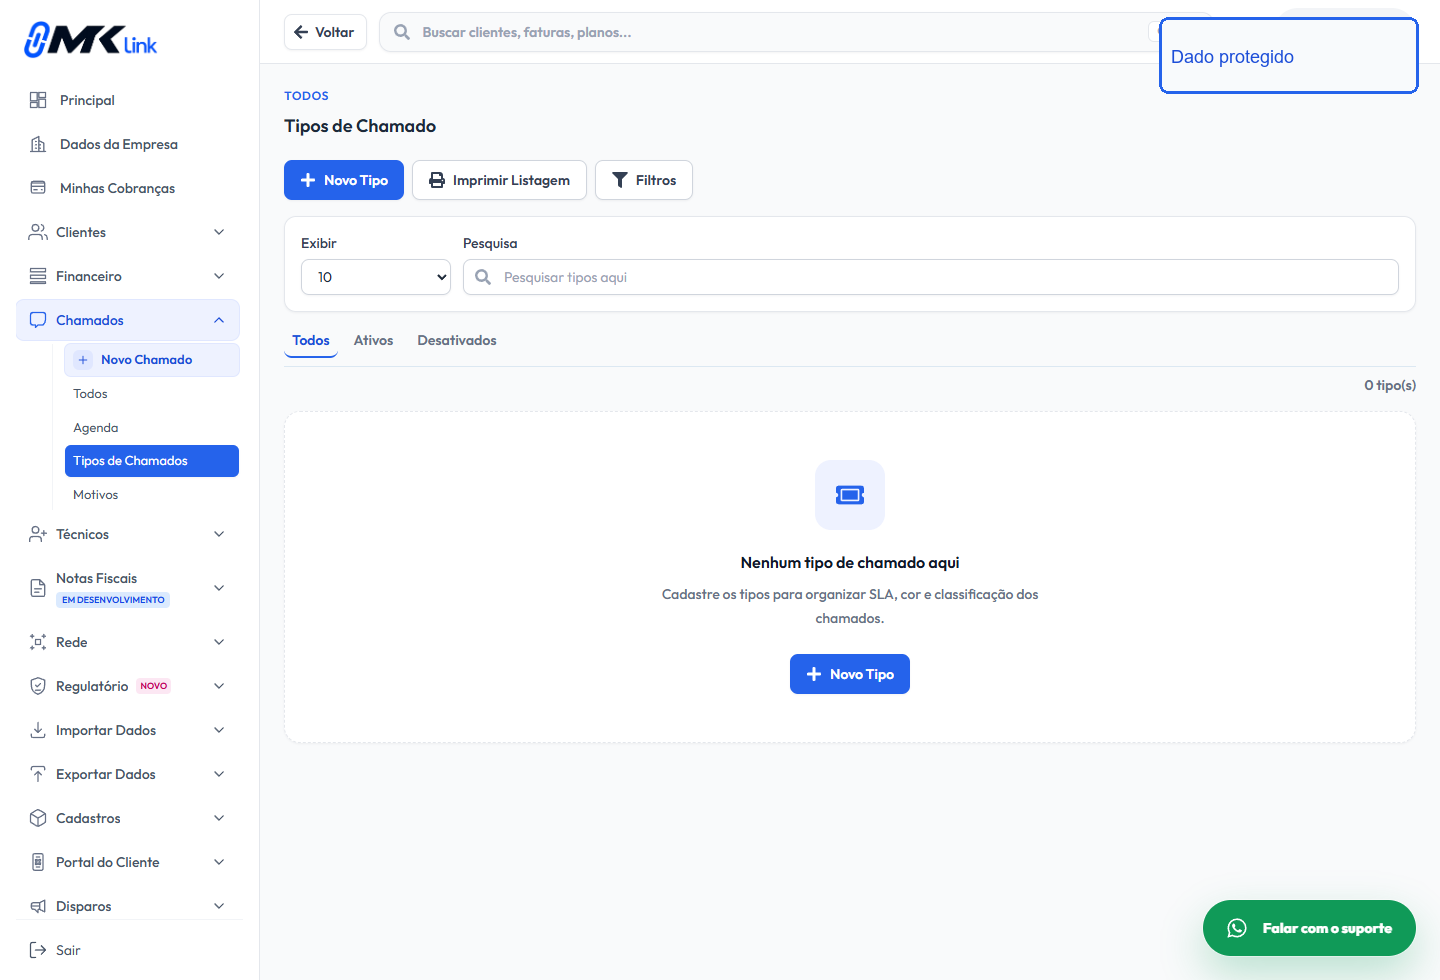Expand the Clientes menu chevron
1440x980 pixels.
click(x=219, y=232)
